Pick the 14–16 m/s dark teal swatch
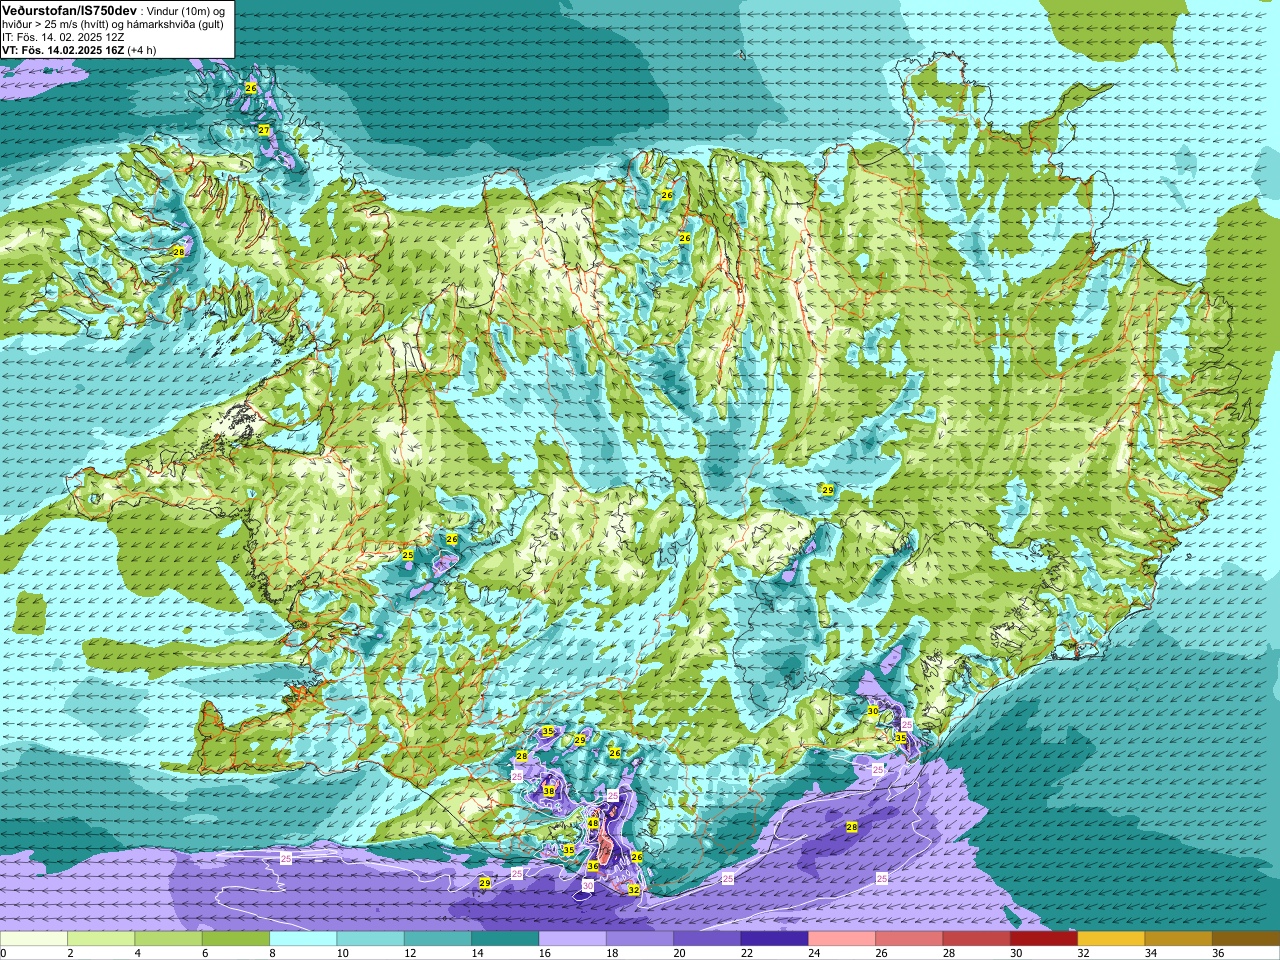Screen dimensions: 1280x960 pyautogui.click(x=505, y=939)
